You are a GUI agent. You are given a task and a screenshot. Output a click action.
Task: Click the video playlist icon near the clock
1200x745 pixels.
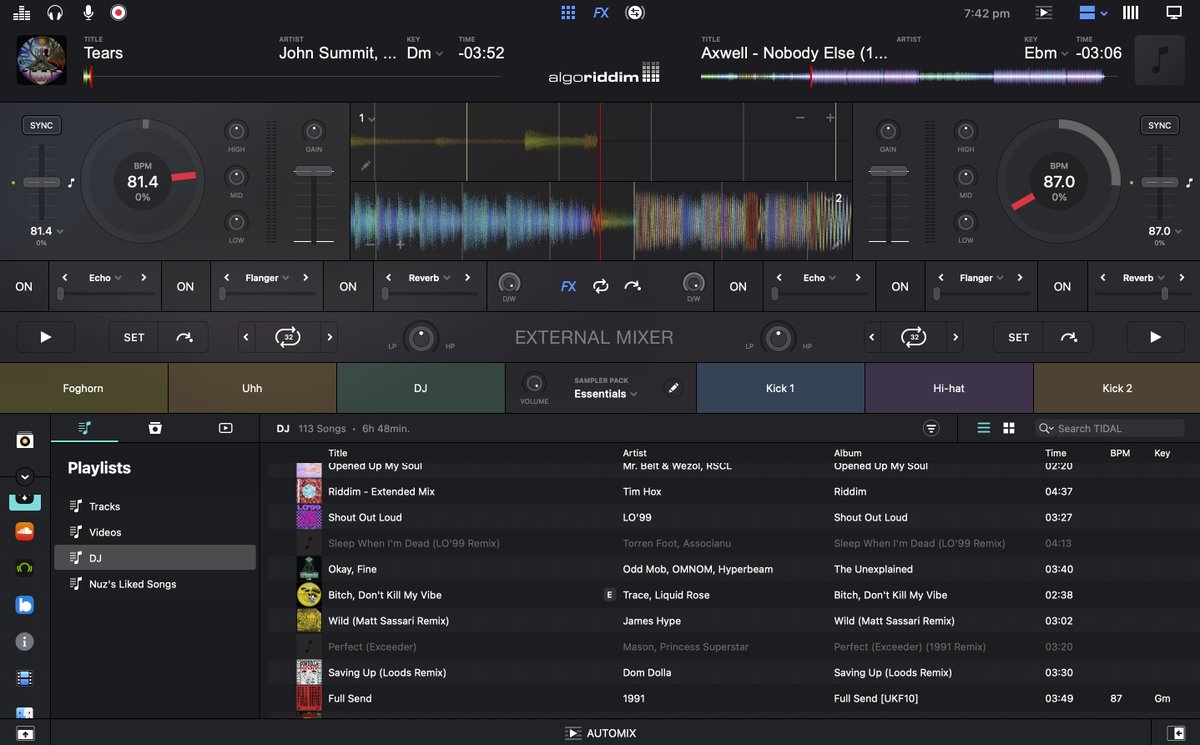(1044, 13)
